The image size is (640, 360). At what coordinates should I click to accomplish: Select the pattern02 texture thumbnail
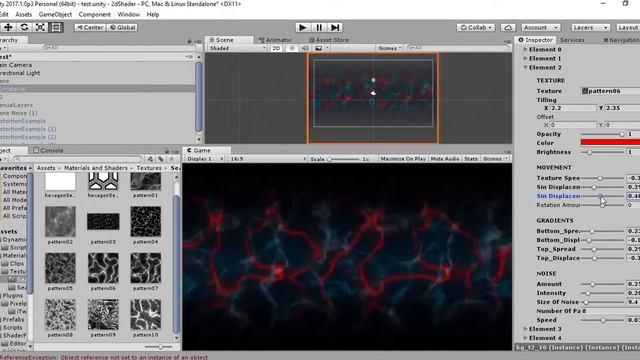[x=60, y=222]
